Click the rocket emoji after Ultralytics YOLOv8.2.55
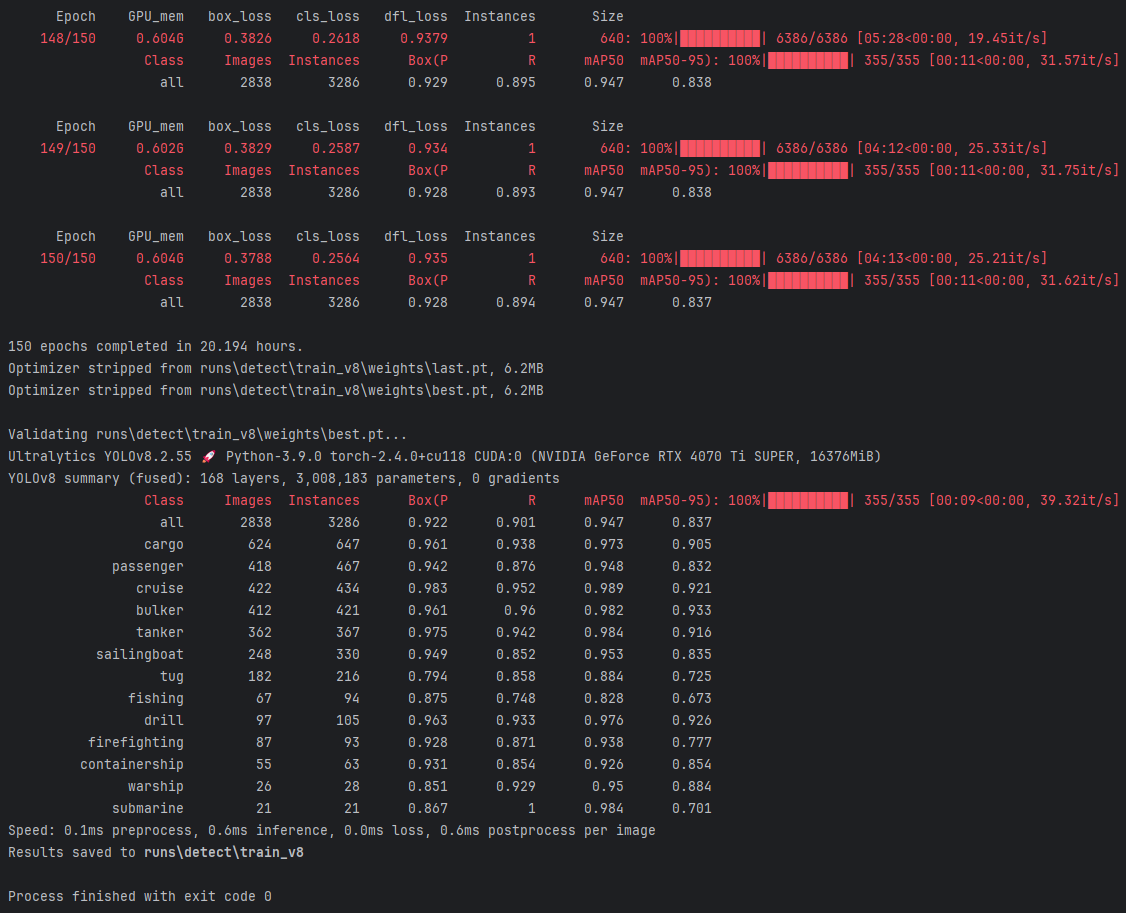The height and width of the screenshot is (913, 1126). pos(208,457)
